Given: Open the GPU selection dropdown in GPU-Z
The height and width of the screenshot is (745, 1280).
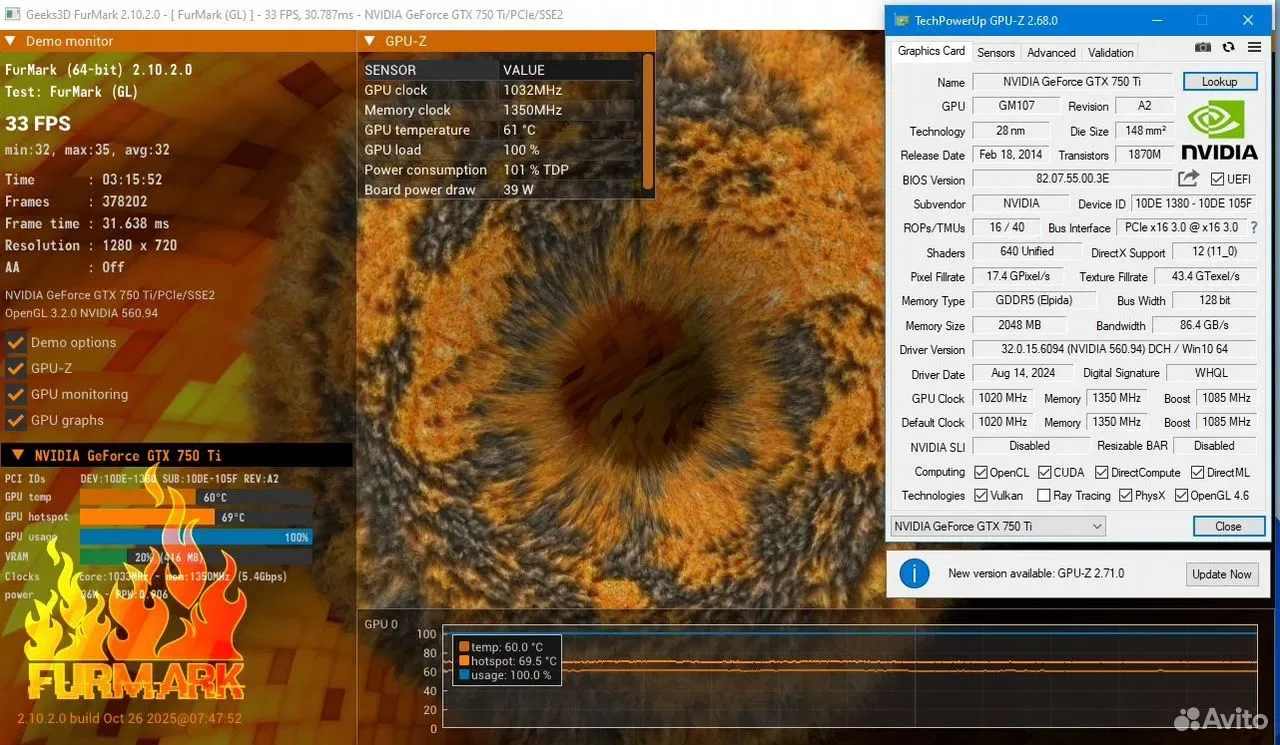Looking at the screenshot, I should 998,526.
